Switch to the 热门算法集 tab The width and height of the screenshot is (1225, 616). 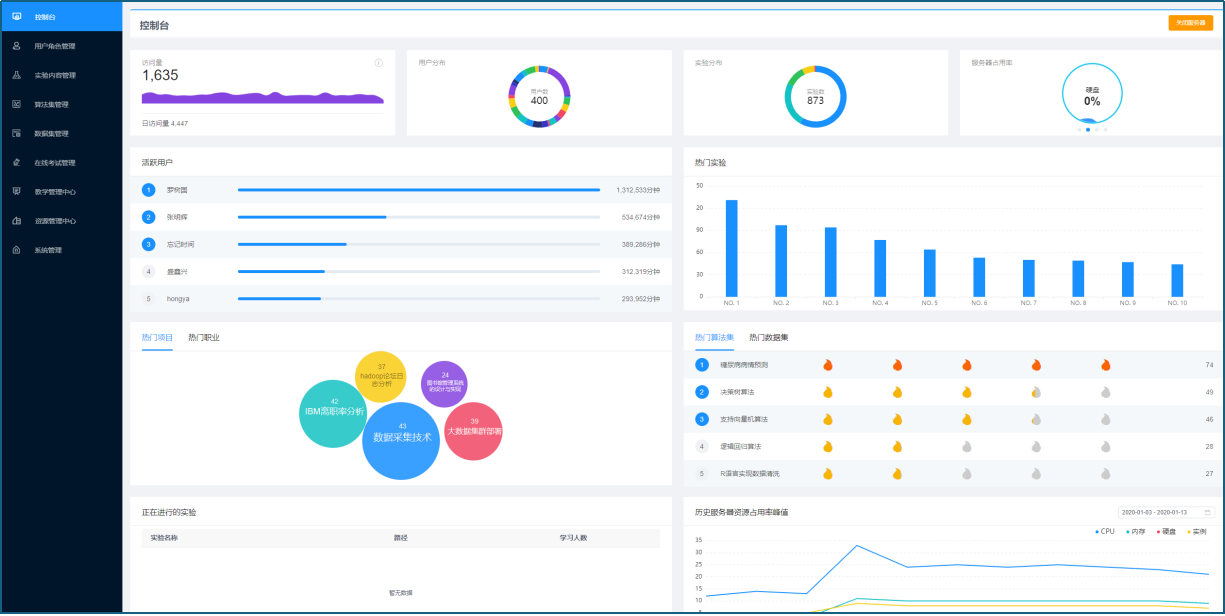[714, 337]
